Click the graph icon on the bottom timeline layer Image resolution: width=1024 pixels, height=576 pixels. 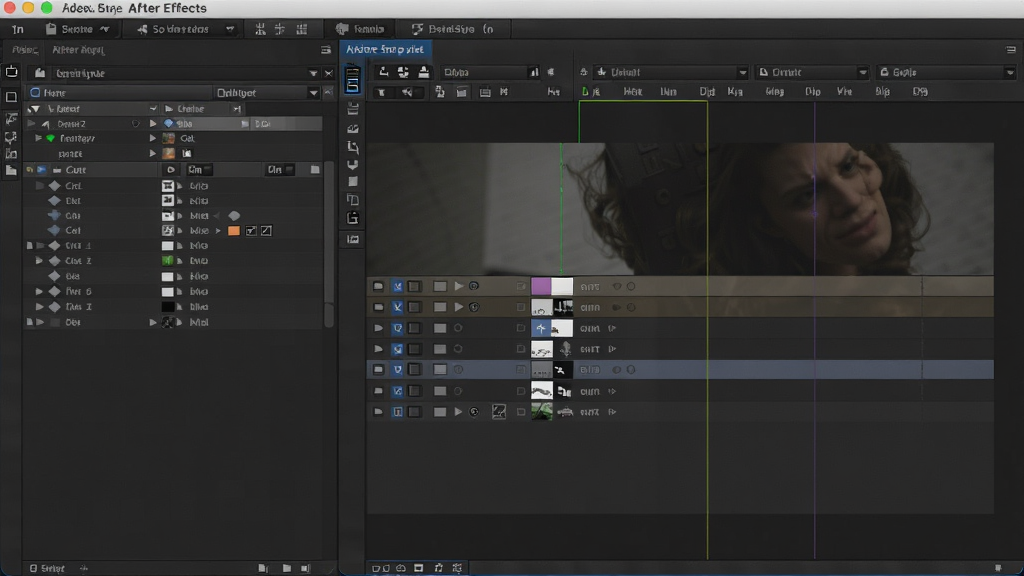499,411
